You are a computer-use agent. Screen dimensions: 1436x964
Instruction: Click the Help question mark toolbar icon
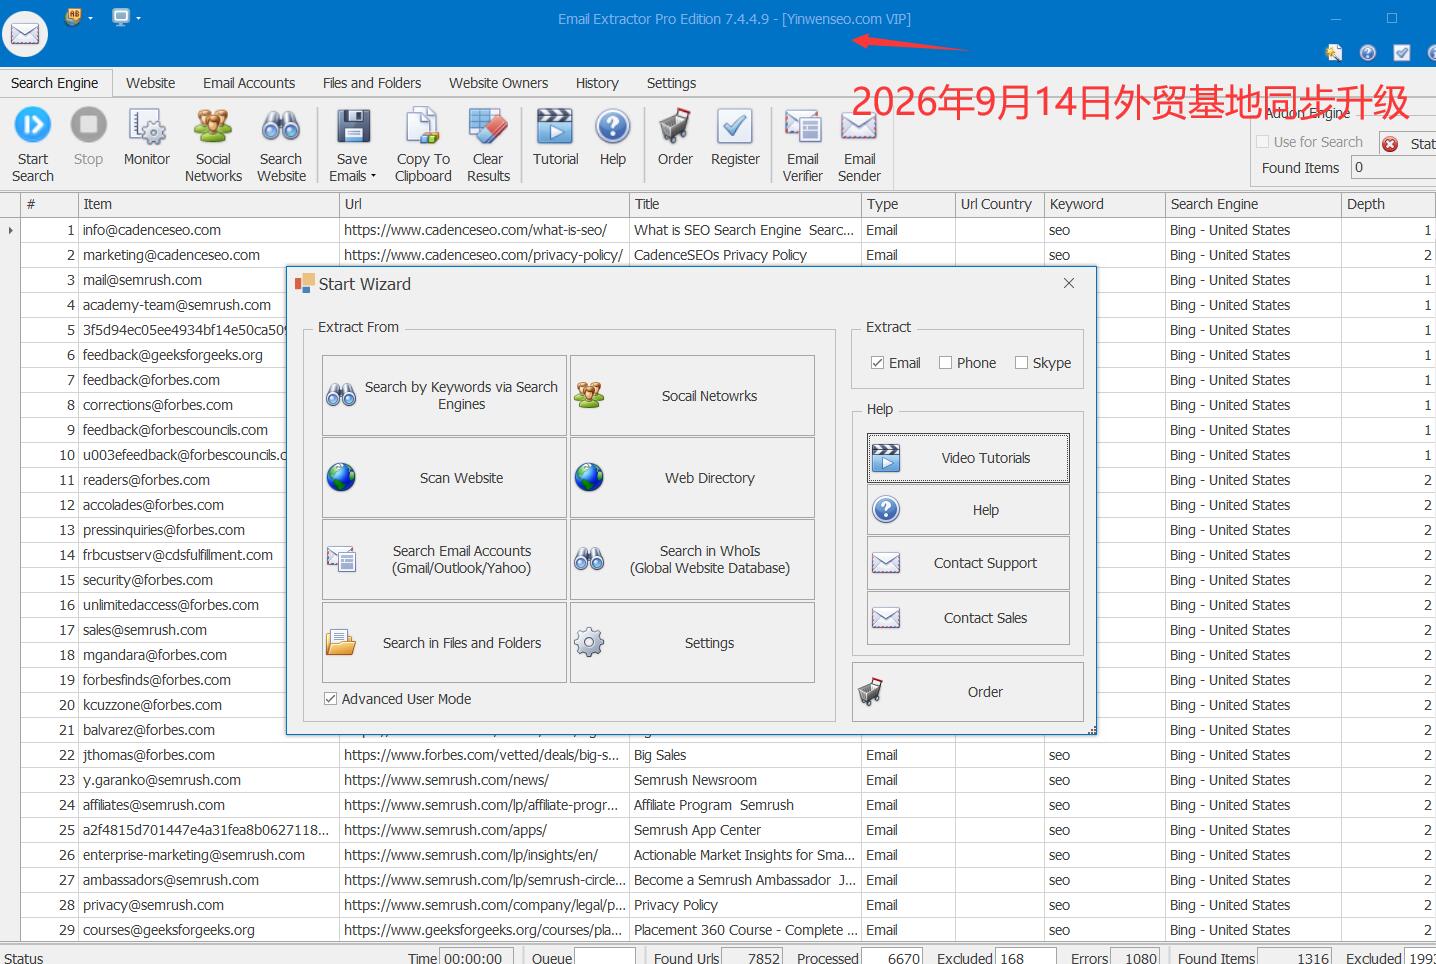(612, 127)
